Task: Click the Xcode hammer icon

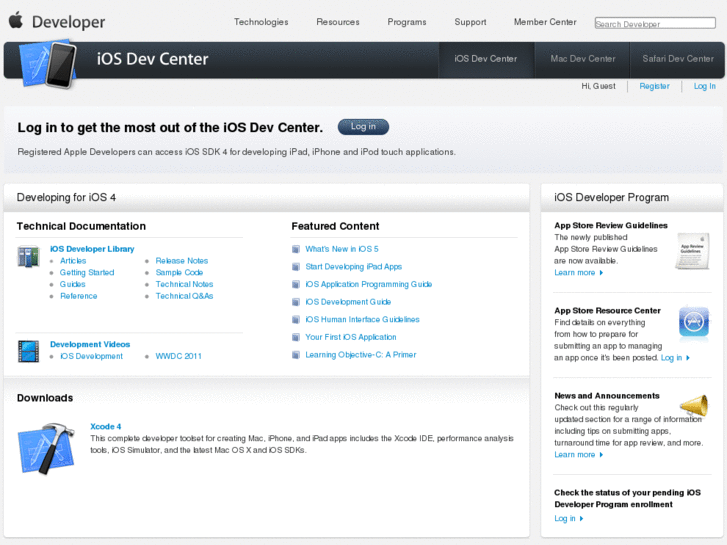Action: (x=46, y=448)
